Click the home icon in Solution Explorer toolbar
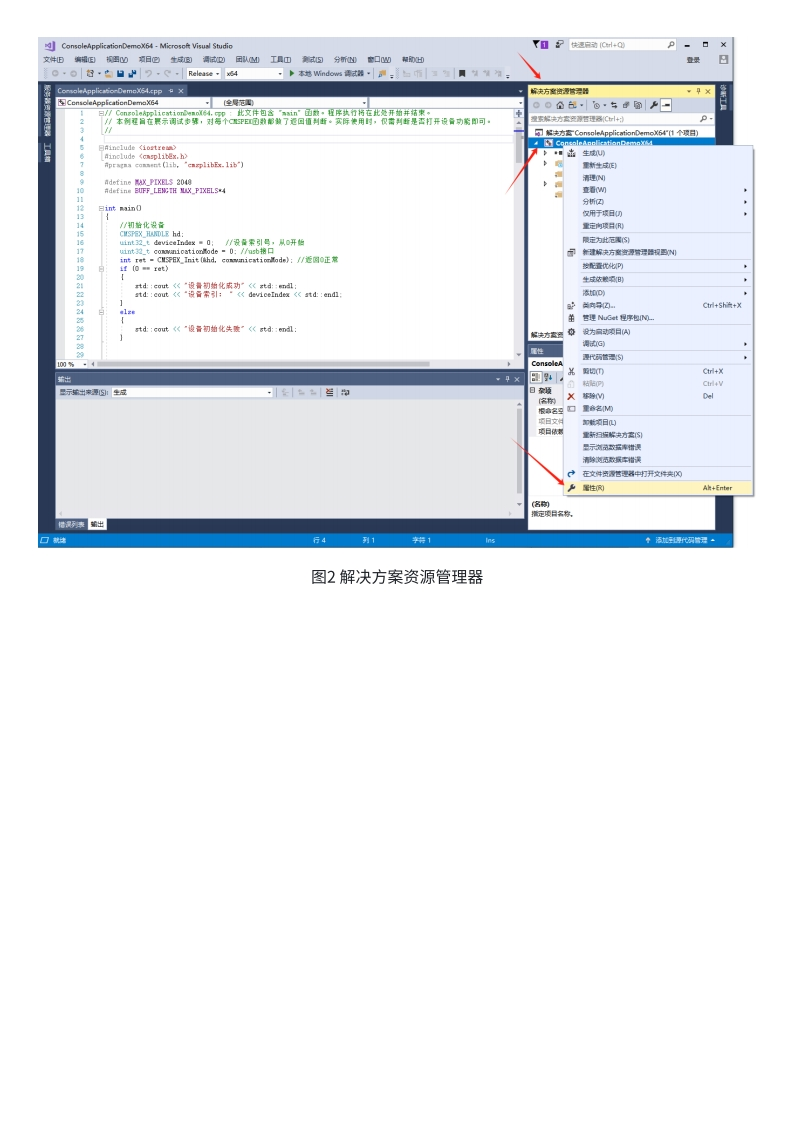Screen dimensions: 793x1122 pyautogui.click(x=560, y=105)
